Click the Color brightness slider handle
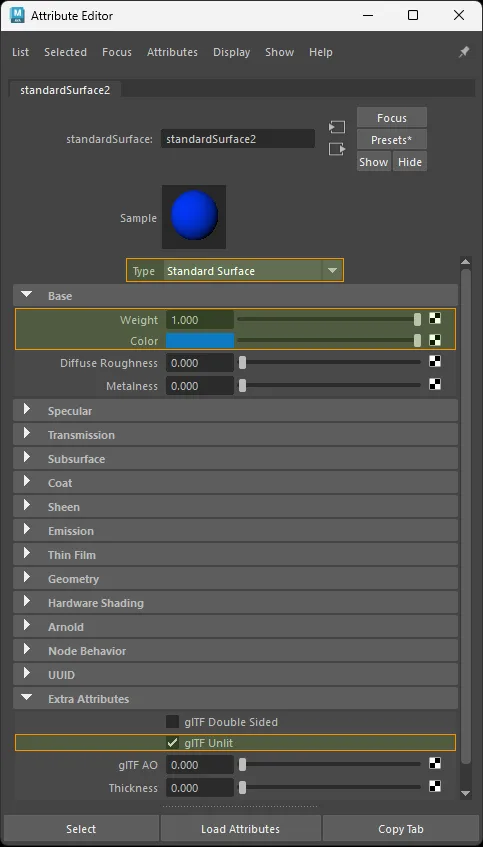This screenshot has height=847, width=483. [x=417, y=340]
